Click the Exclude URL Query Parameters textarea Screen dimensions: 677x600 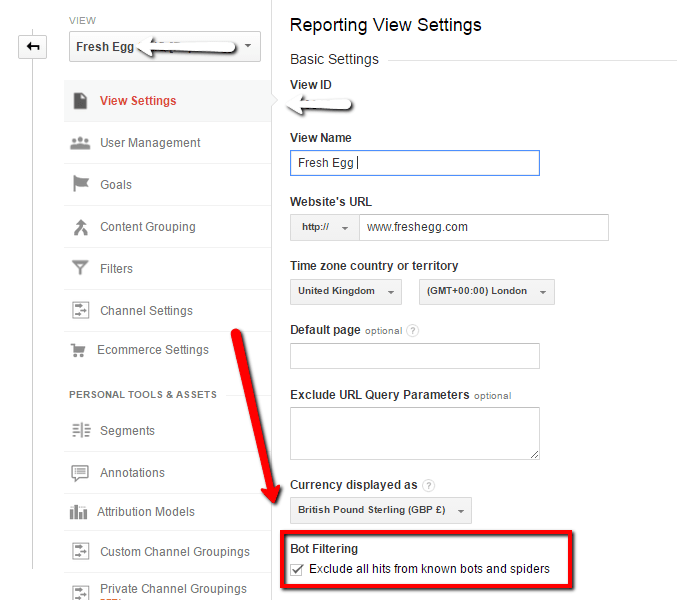coord(414,433)
